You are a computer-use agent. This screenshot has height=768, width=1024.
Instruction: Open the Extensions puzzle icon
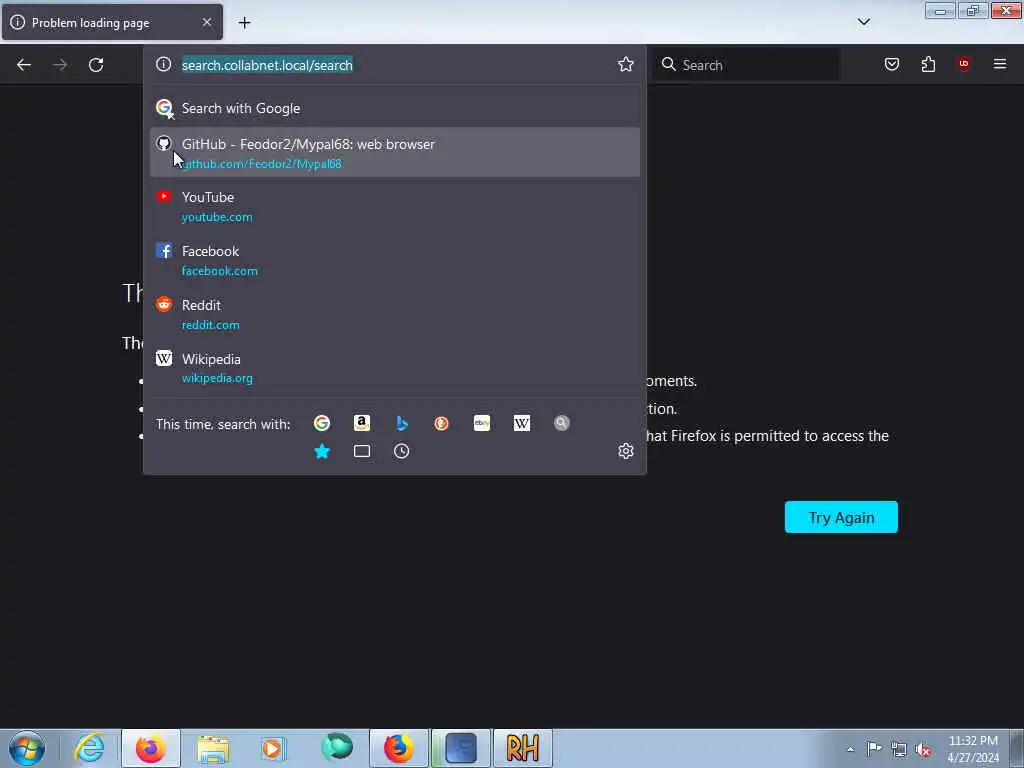[x=928, y=64]
